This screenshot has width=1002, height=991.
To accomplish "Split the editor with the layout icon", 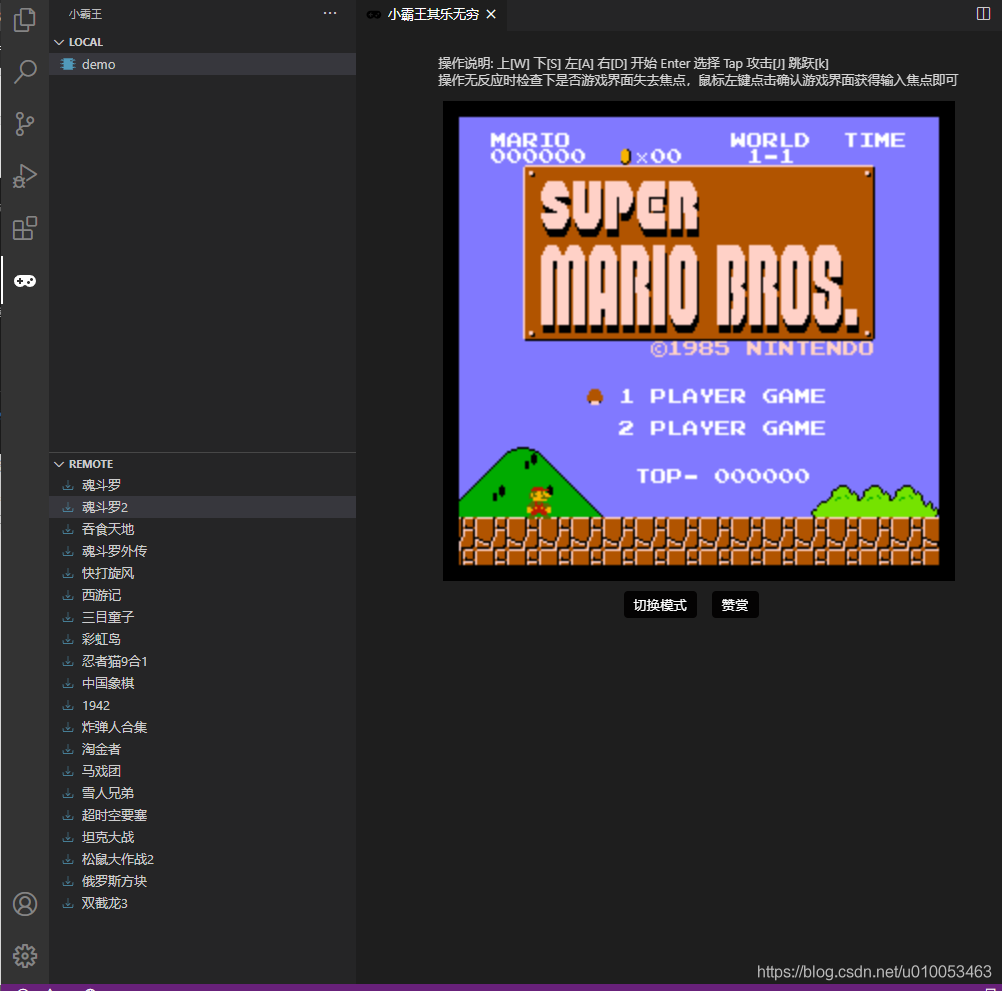I will click(x=983, y=13).
